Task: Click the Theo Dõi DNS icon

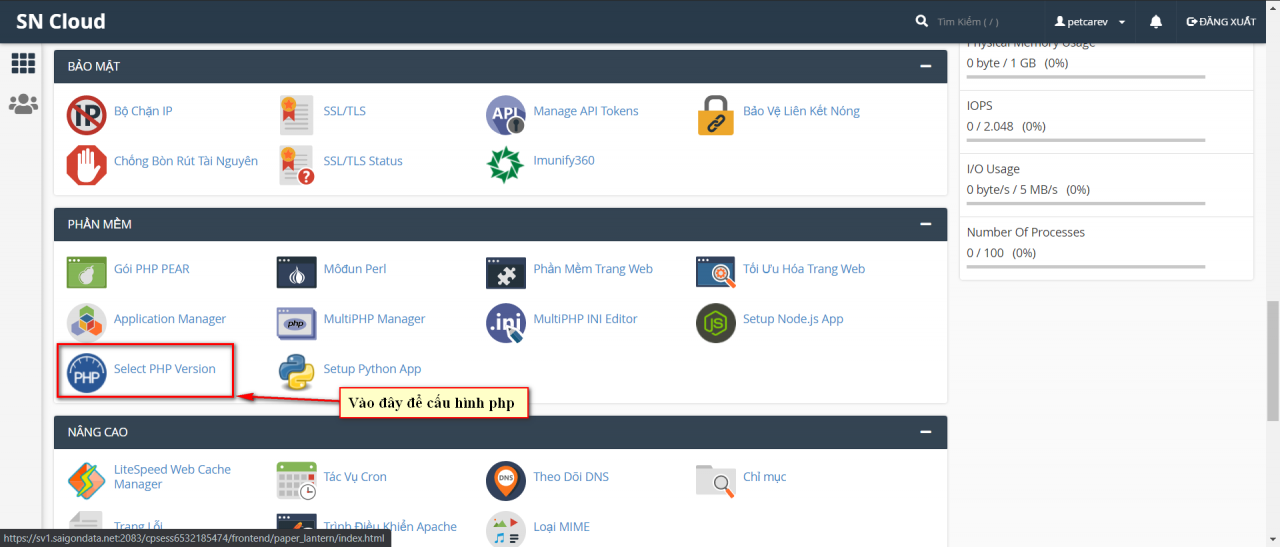Action: point(506,481)
